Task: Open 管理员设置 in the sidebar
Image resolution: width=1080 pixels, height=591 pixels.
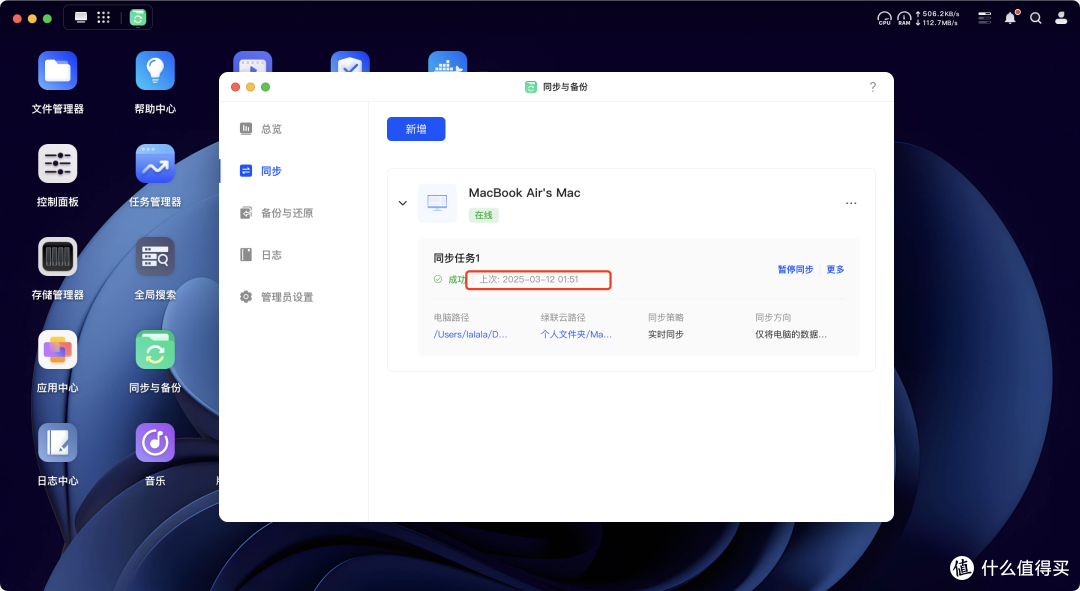Action: coord(287,297)
